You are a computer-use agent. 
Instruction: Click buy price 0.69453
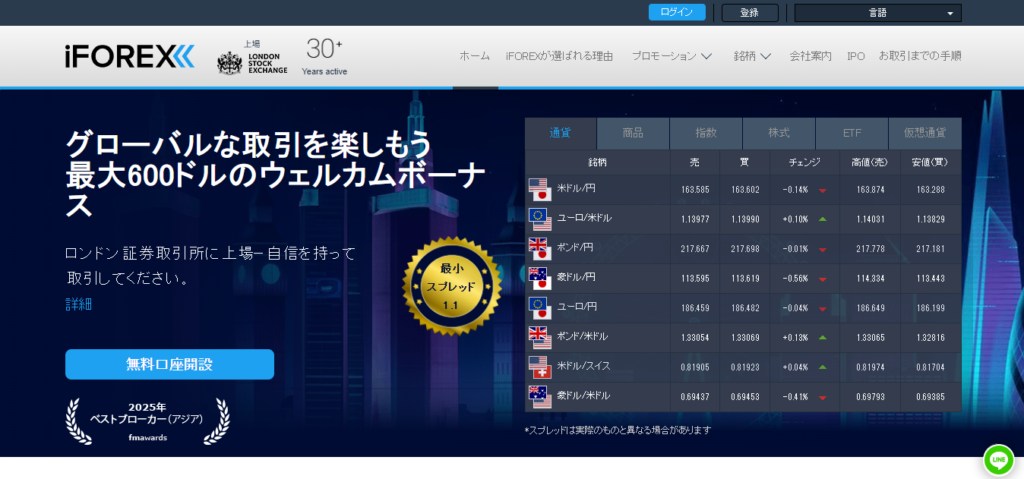tap(745, 397)
